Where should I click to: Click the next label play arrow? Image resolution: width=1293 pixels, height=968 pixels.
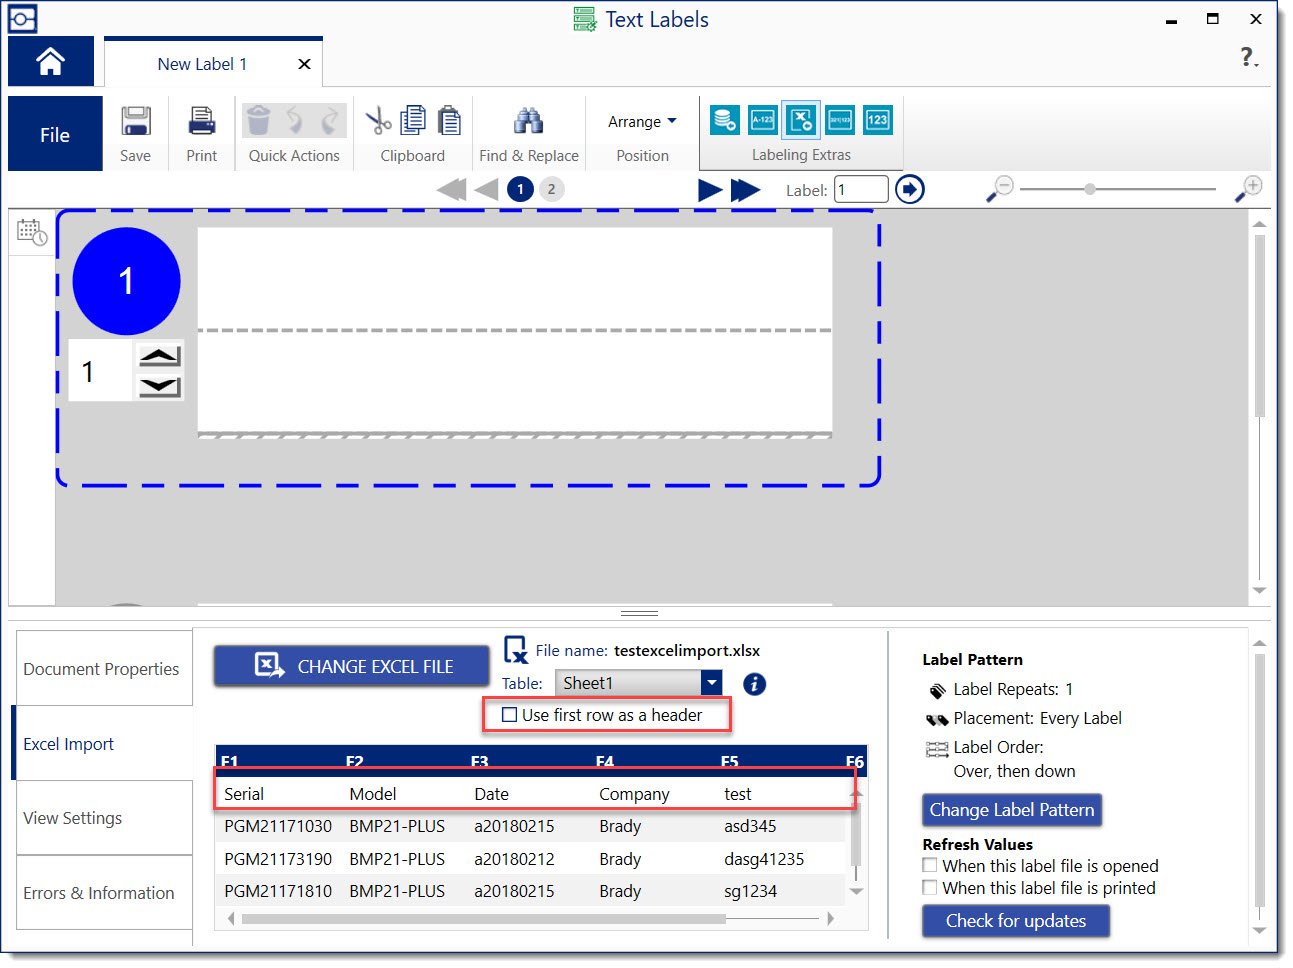709,190
